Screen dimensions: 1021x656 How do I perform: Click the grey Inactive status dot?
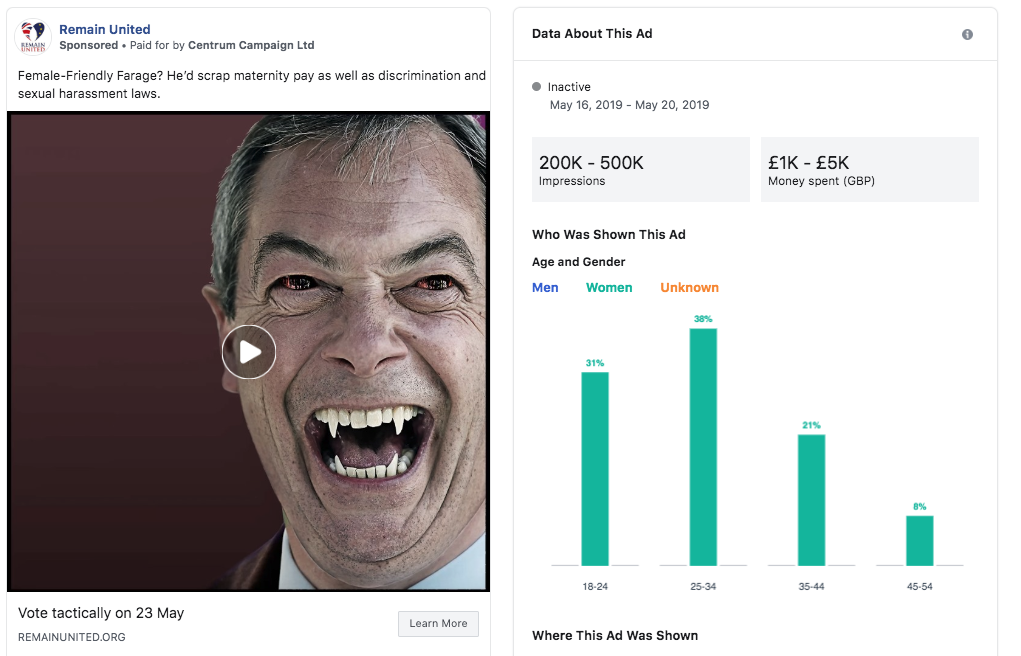pos(537,86)
